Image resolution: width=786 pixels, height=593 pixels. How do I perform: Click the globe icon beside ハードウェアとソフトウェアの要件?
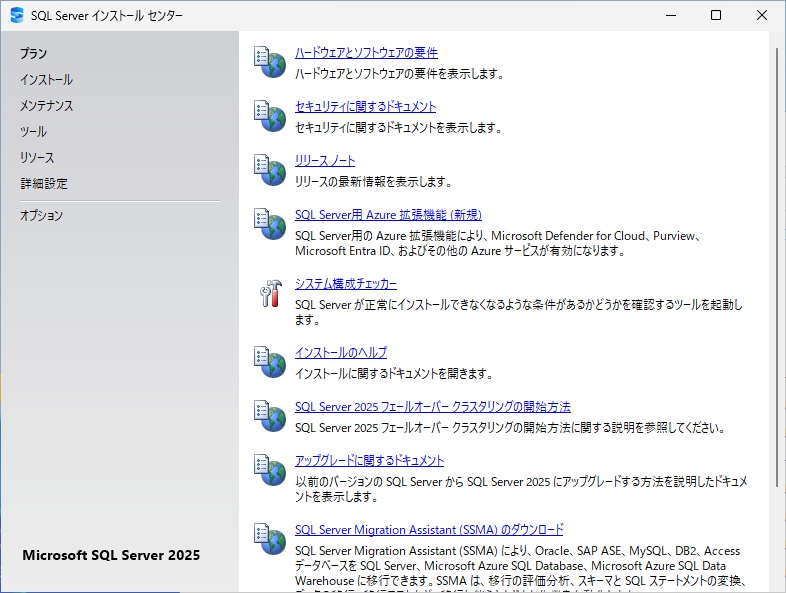[x=270, y=62]
